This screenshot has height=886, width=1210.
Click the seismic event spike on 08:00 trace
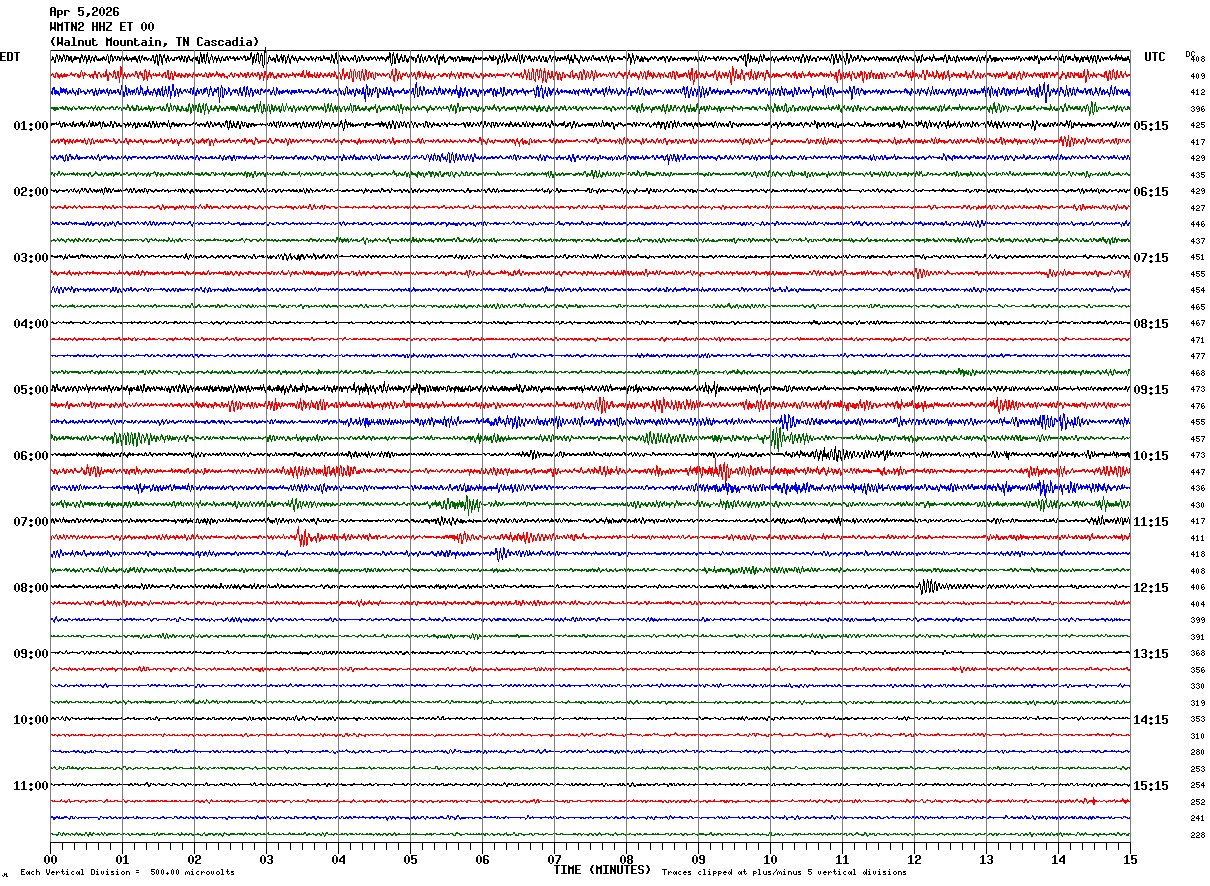coord(926,586)
